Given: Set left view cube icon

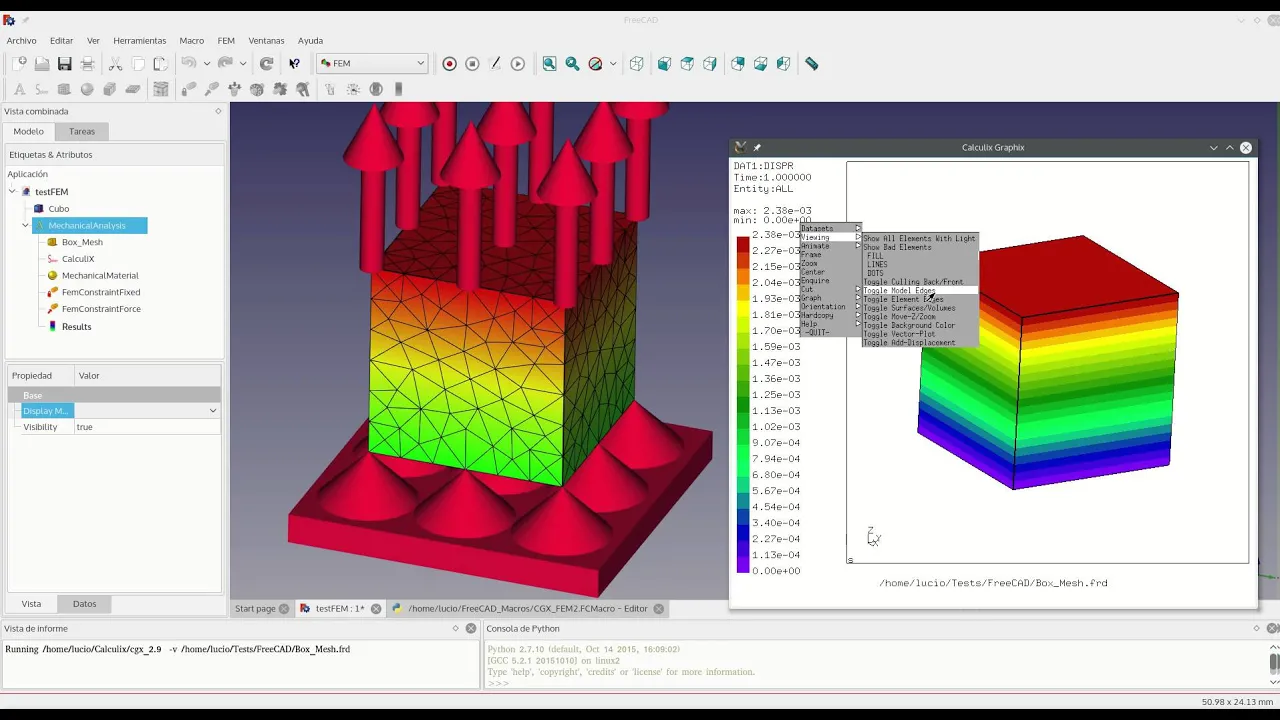Looking at the screenshot, I should [x=784, y=63].
